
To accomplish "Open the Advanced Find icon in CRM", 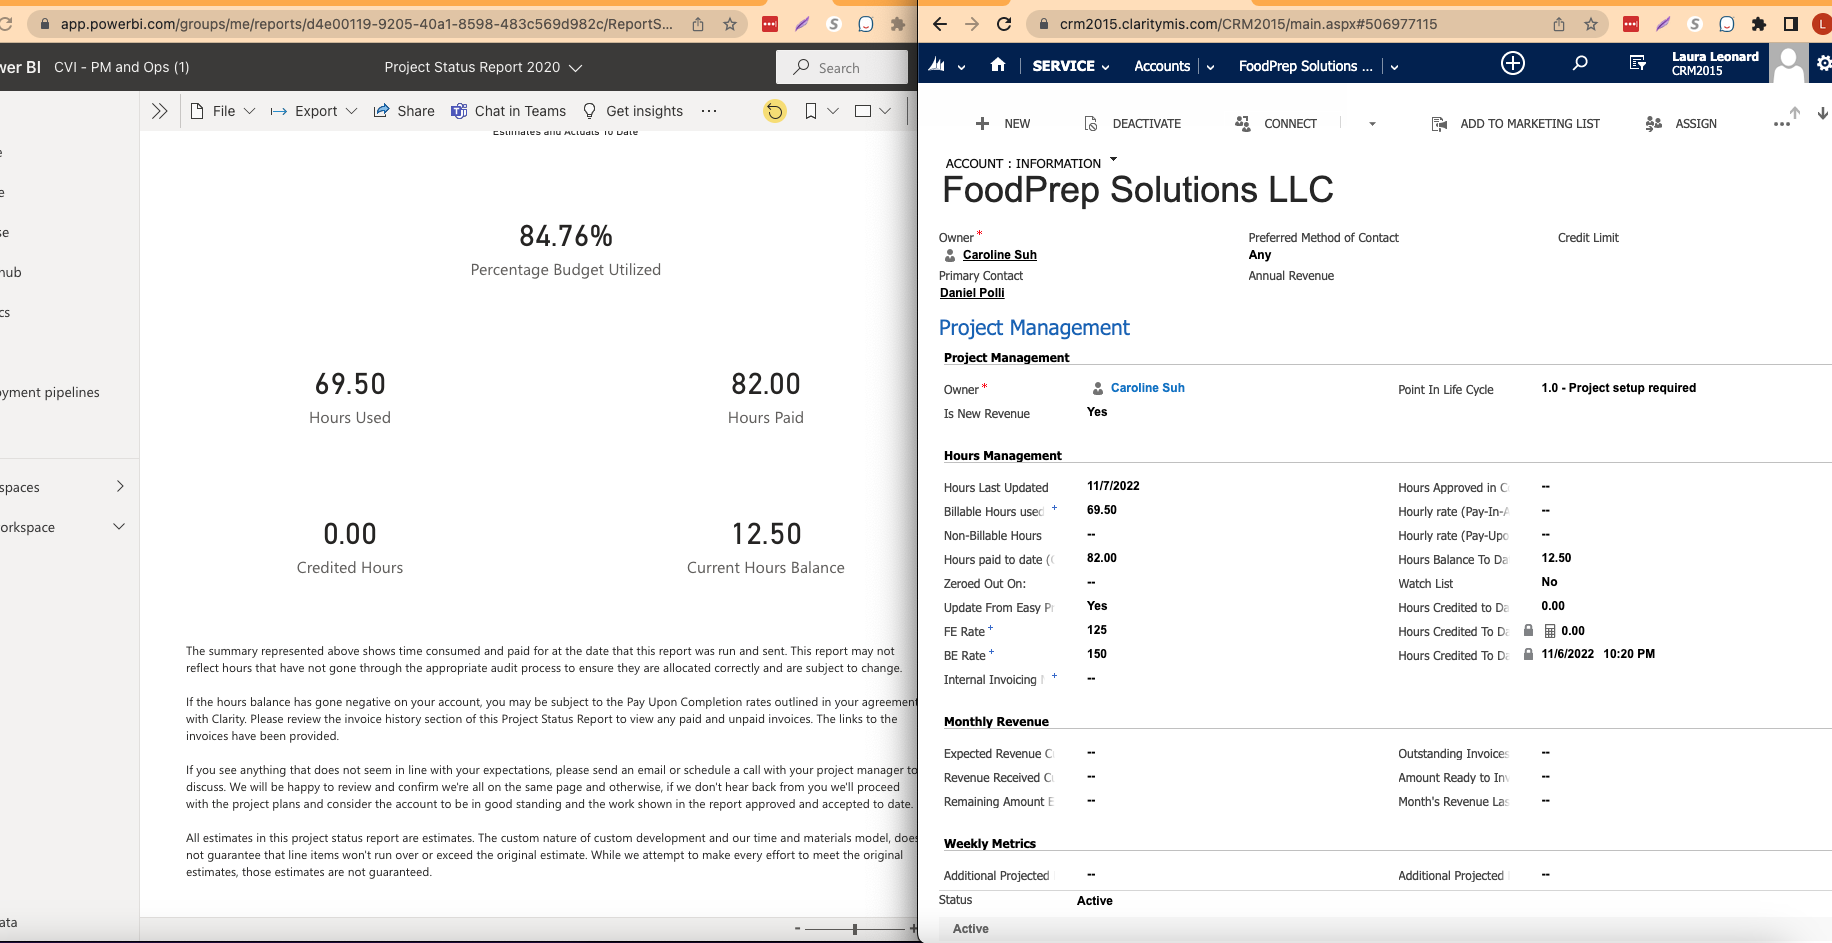I will coord(1637,64).
